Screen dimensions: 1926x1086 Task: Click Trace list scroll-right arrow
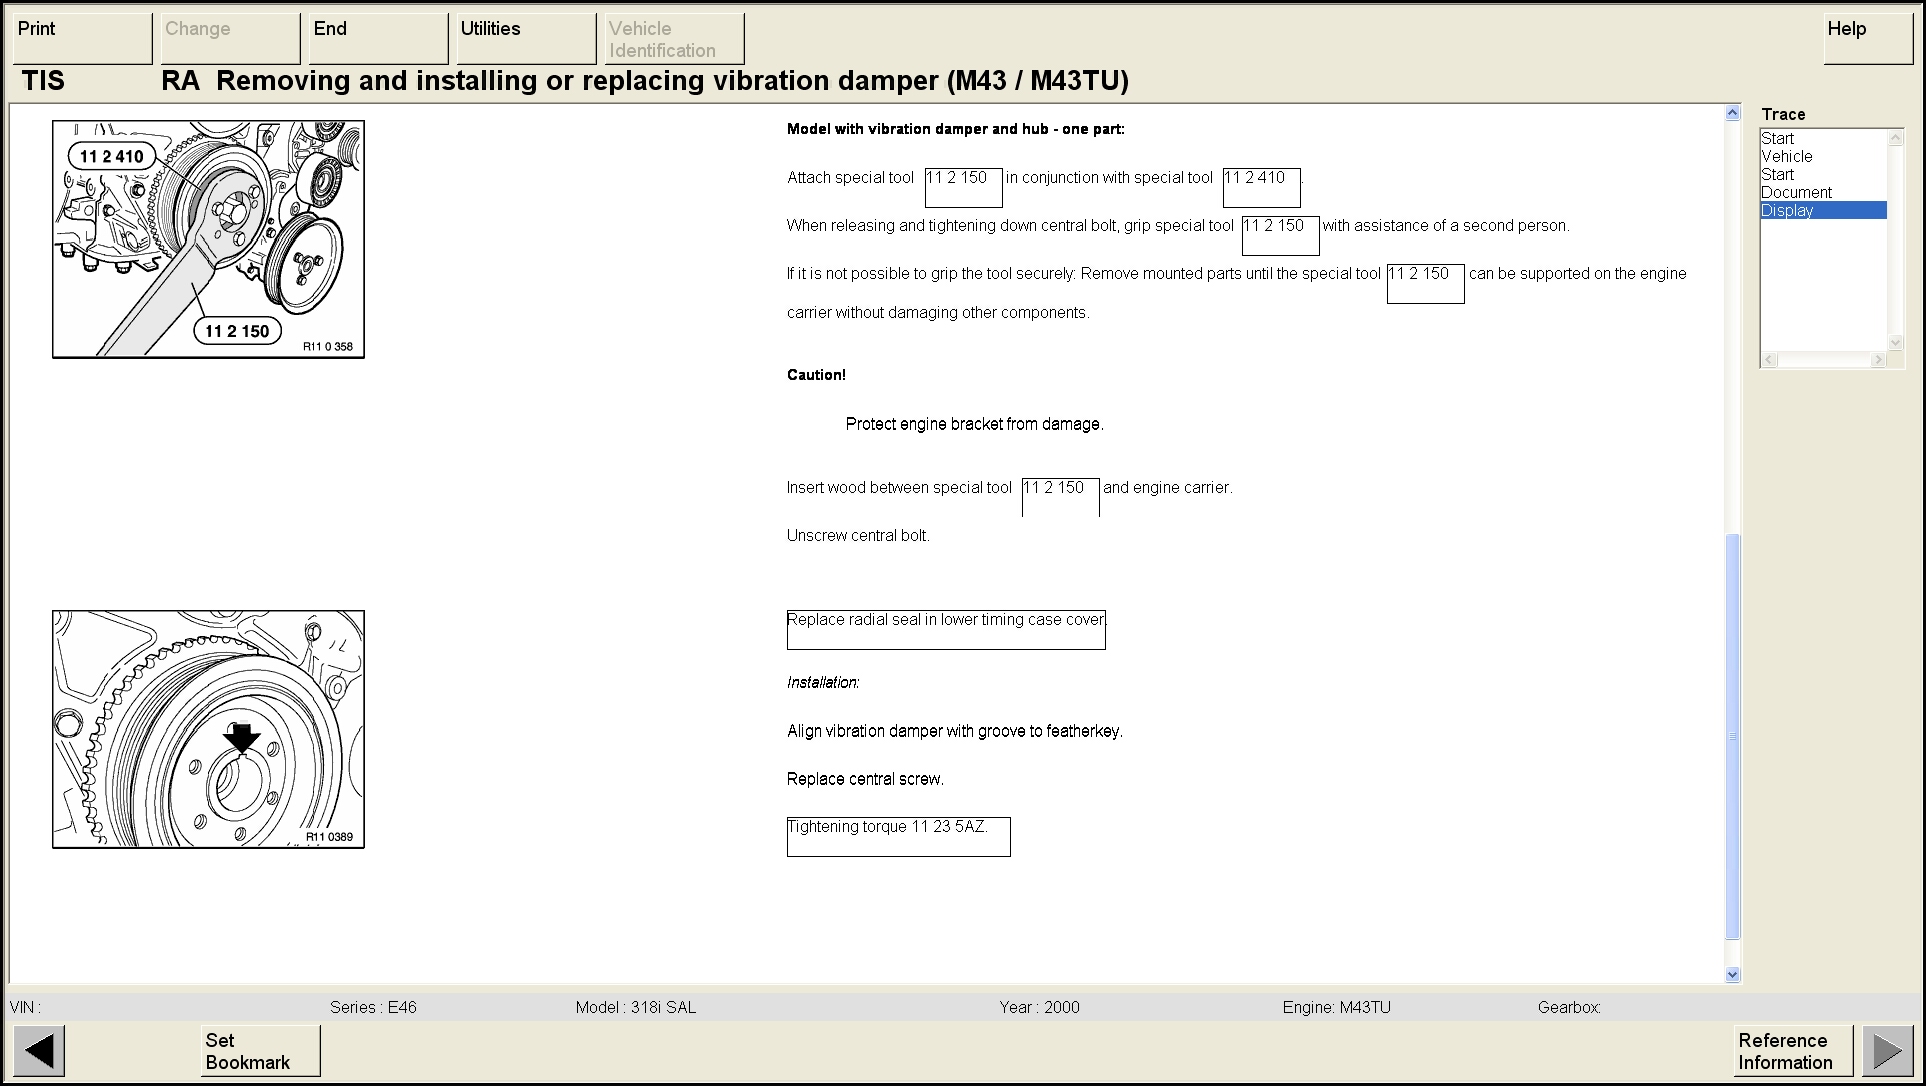tap(1877, 359)
